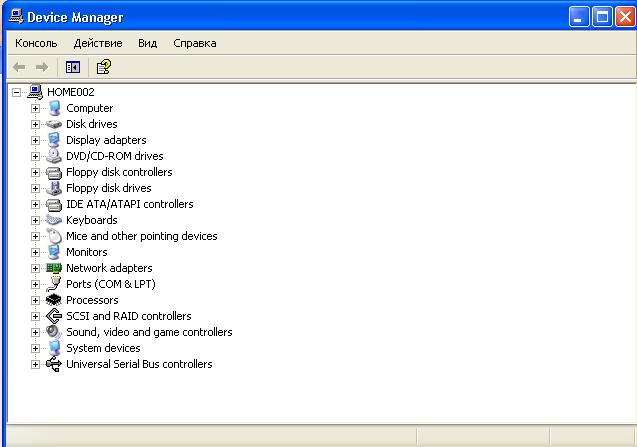Viewport: 637px width, 447px height.
Task: Open the Консоль menu
Action: click(36, 43)
